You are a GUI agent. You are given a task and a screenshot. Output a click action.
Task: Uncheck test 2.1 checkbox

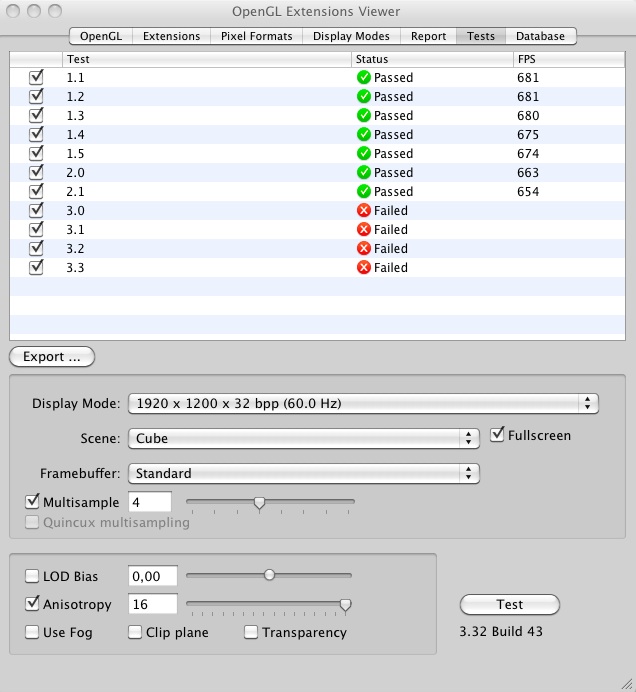36,192
